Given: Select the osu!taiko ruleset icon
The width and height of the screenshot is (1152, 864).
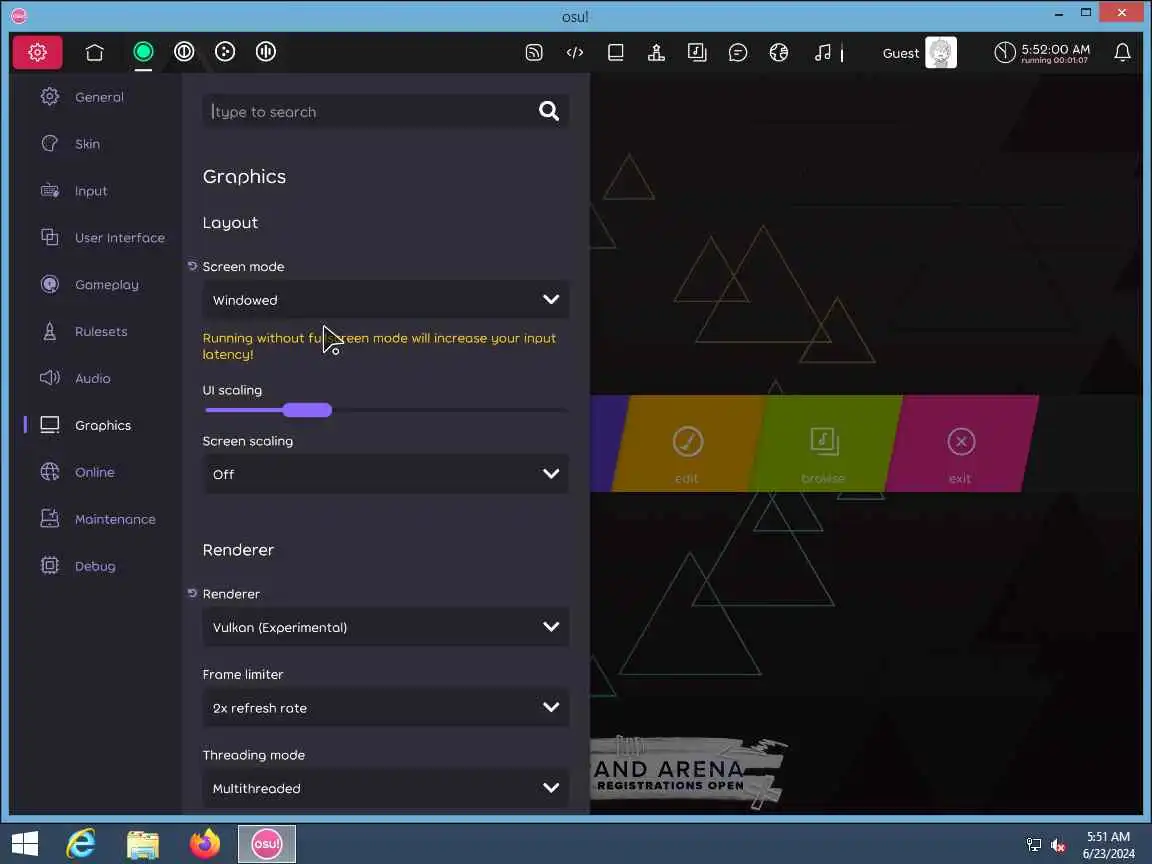Looking at the screenshot, I should pos(184,51).
